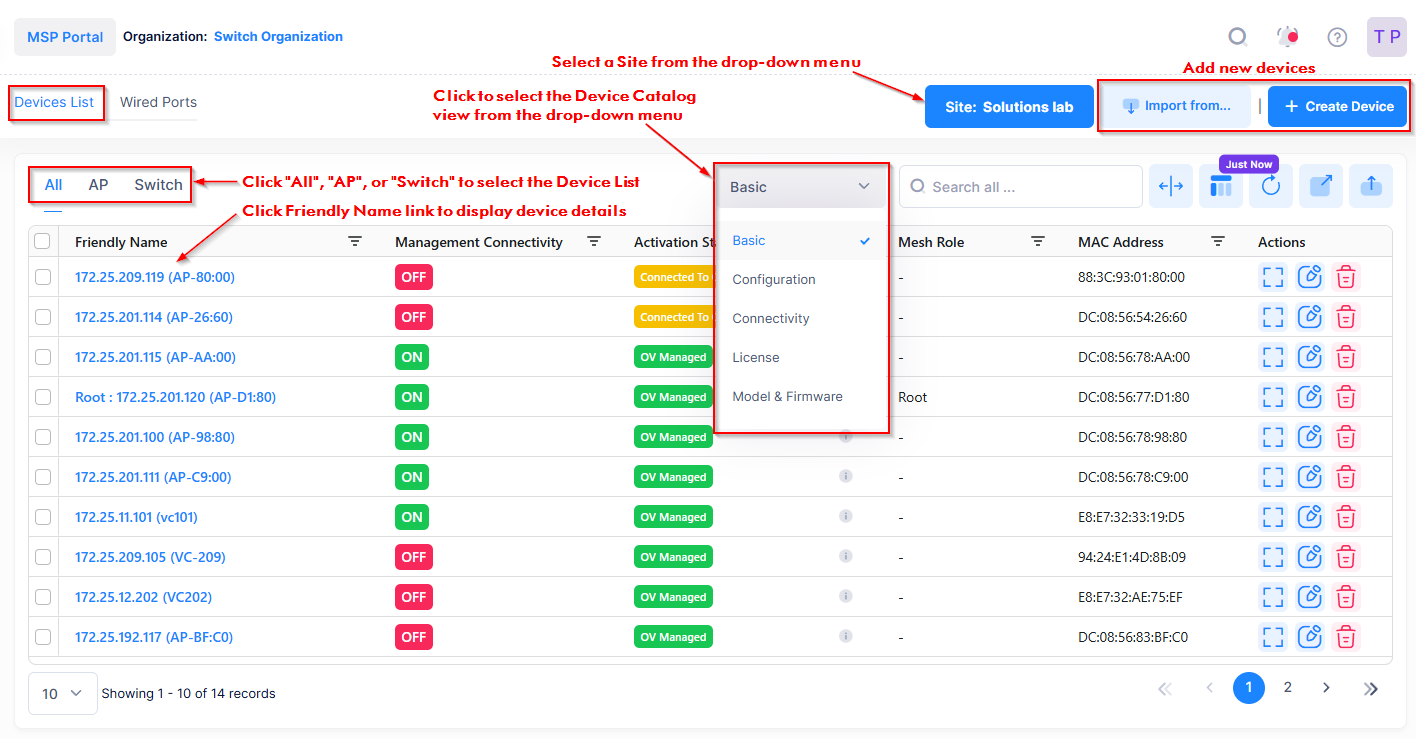Image resolution: width=1416 pixels, height=739 pixels.
Task: Open the Root : 172.25.201.120 (AP-D1:80) link
Action: (175, 397)
